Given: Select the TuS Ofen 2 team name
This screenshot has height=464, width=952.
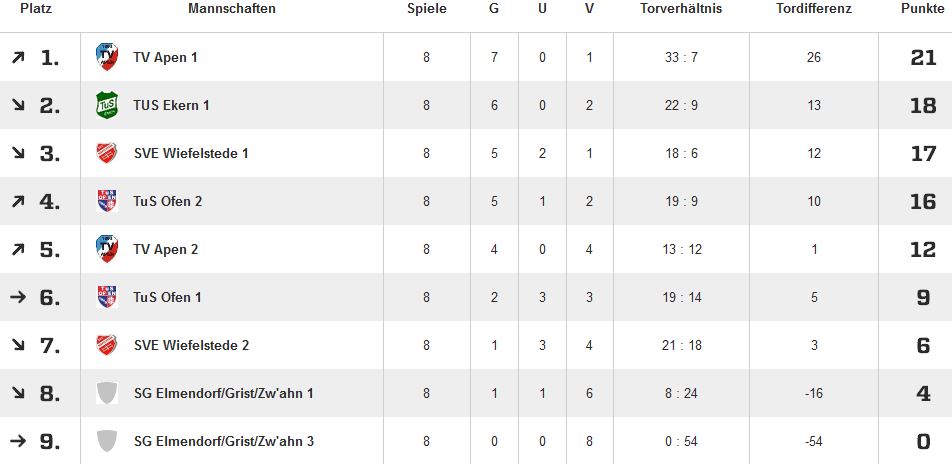Looking at the screenshot, I should click(168, 202).
